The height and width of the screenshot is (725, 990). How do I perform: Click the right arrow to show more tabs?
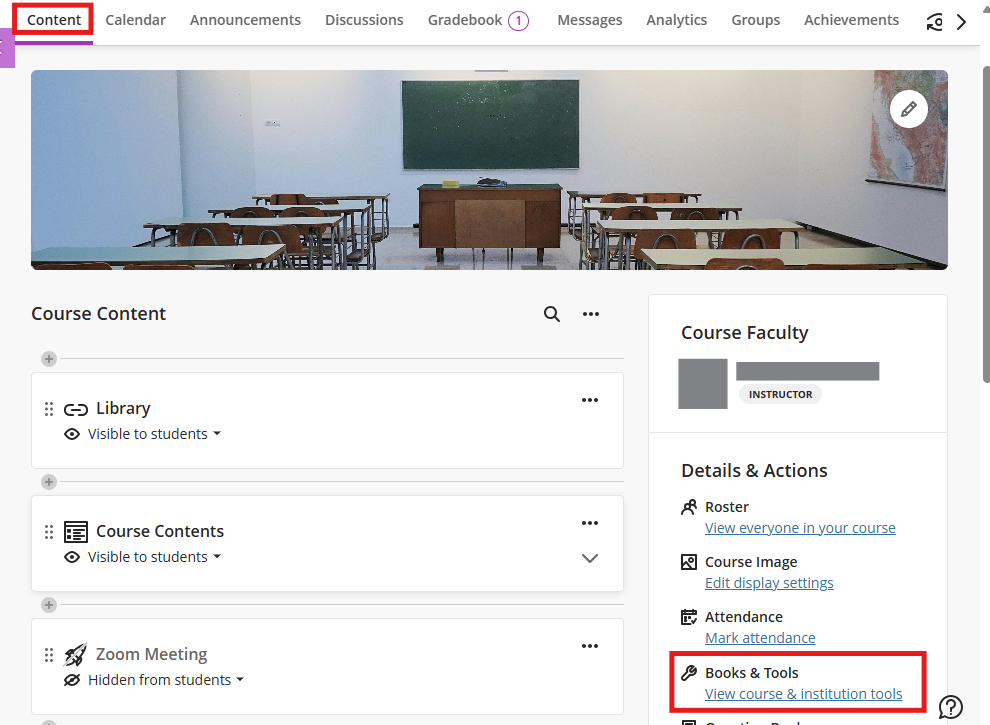point(962,22)
